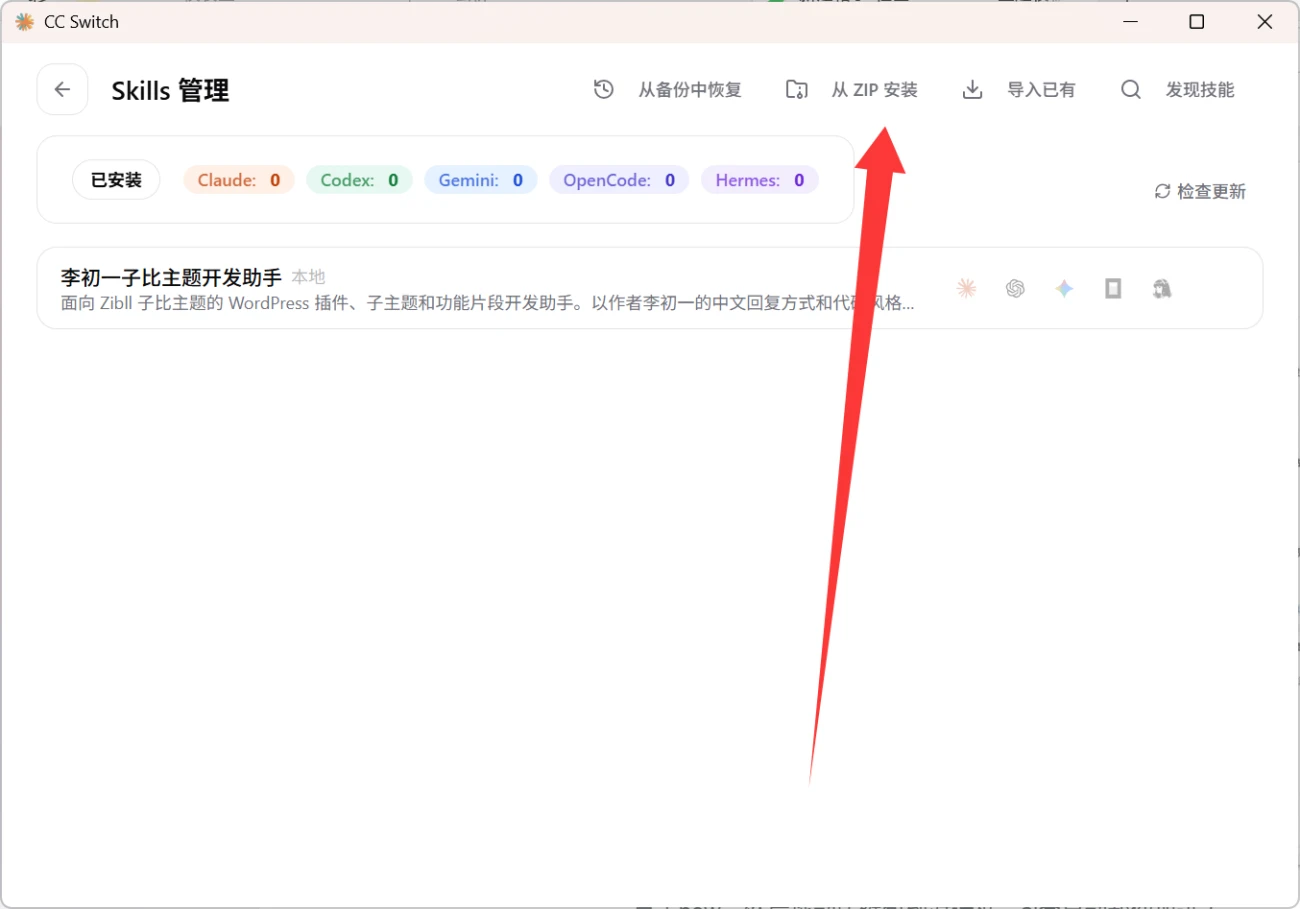Filter by the Gemini: 0 badge

(x=481, y=180)
